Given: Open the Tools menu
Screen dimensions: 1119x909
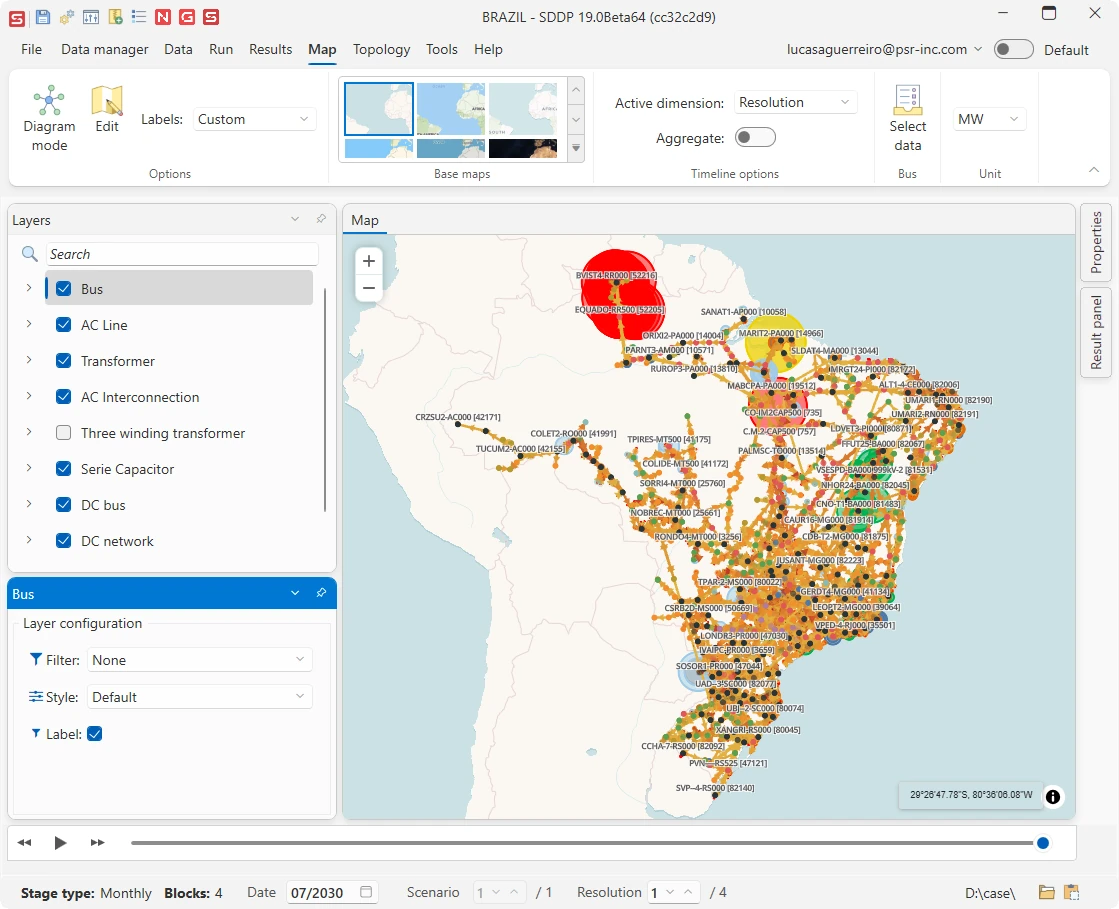Looking at the screenshot, I should 442,49.
